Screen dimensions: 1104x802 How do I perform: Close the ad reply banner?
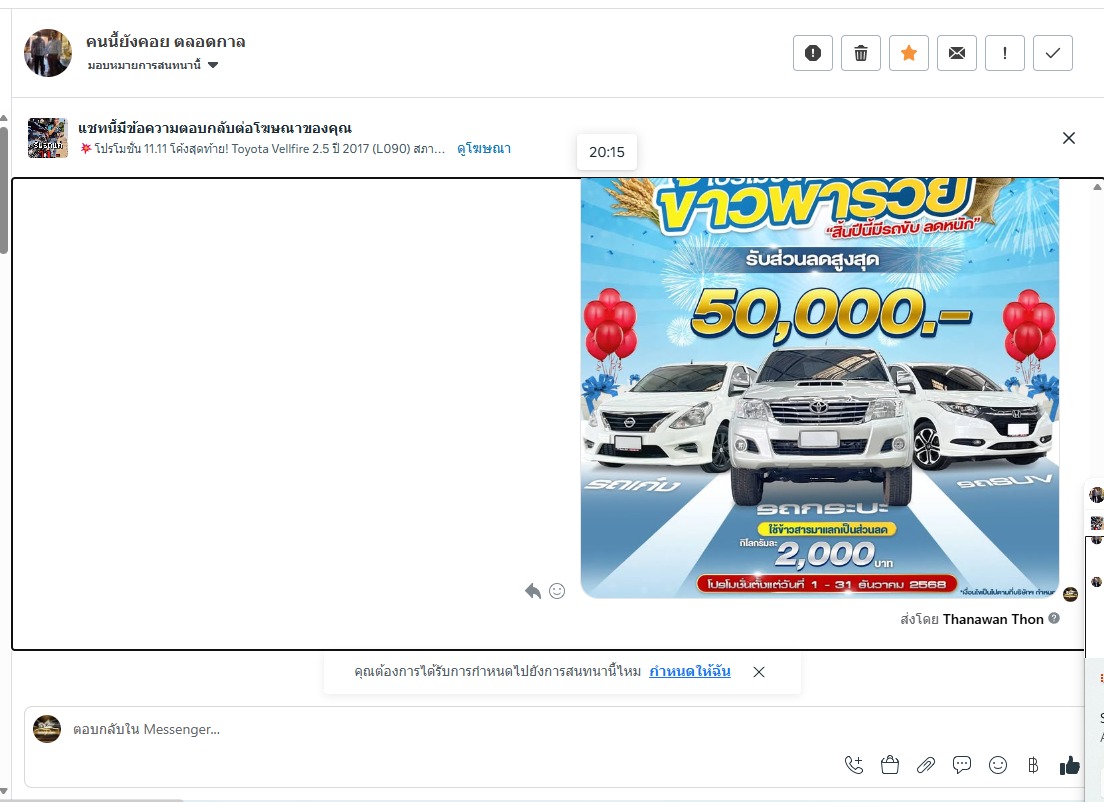(x=1068, y=138)
